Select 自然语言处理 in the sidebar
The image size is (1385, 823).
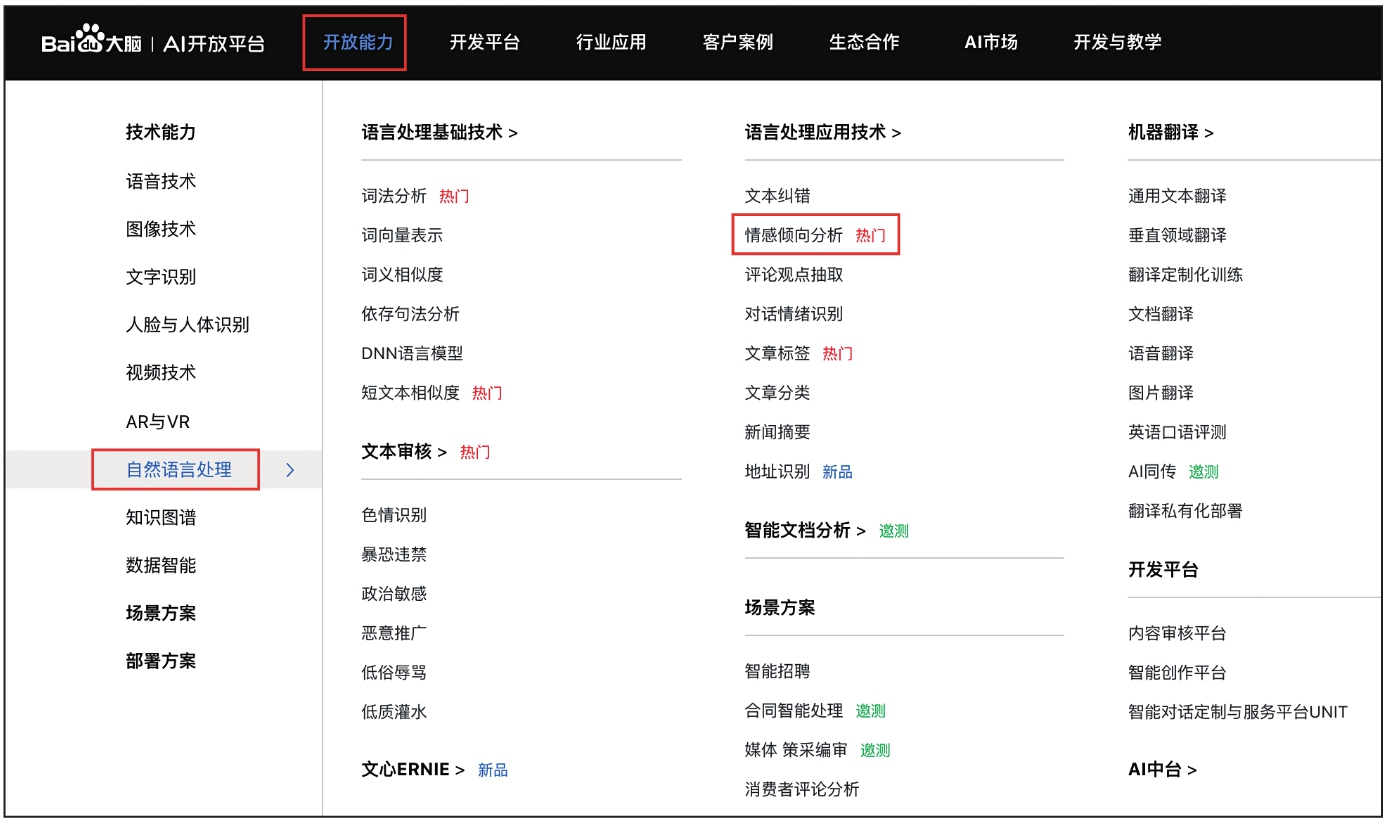[179, 470]
